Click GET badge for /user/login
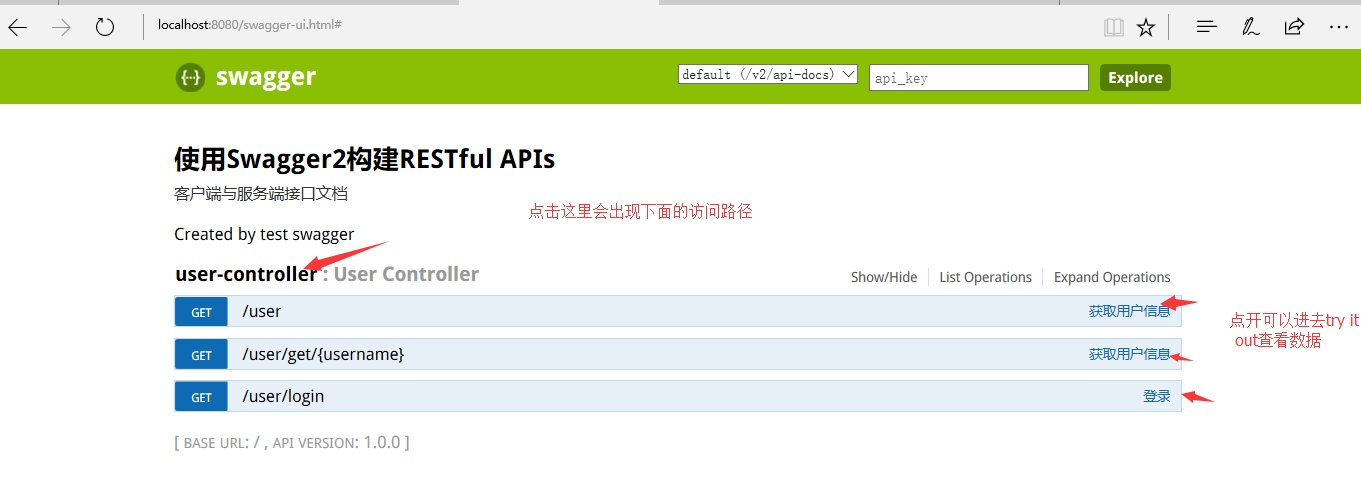Viewport: 1361px width, 482px height. 201,397
